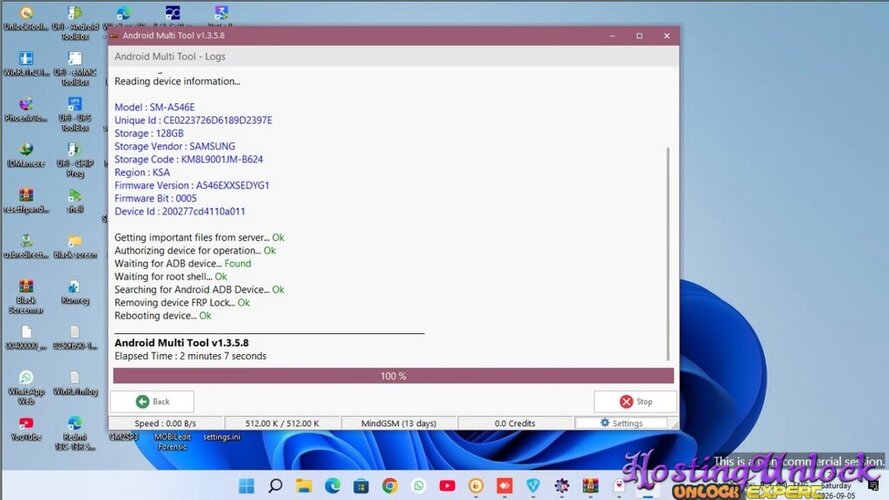Open the WinRa1n desktop shortcut icon

coord(26,63)
